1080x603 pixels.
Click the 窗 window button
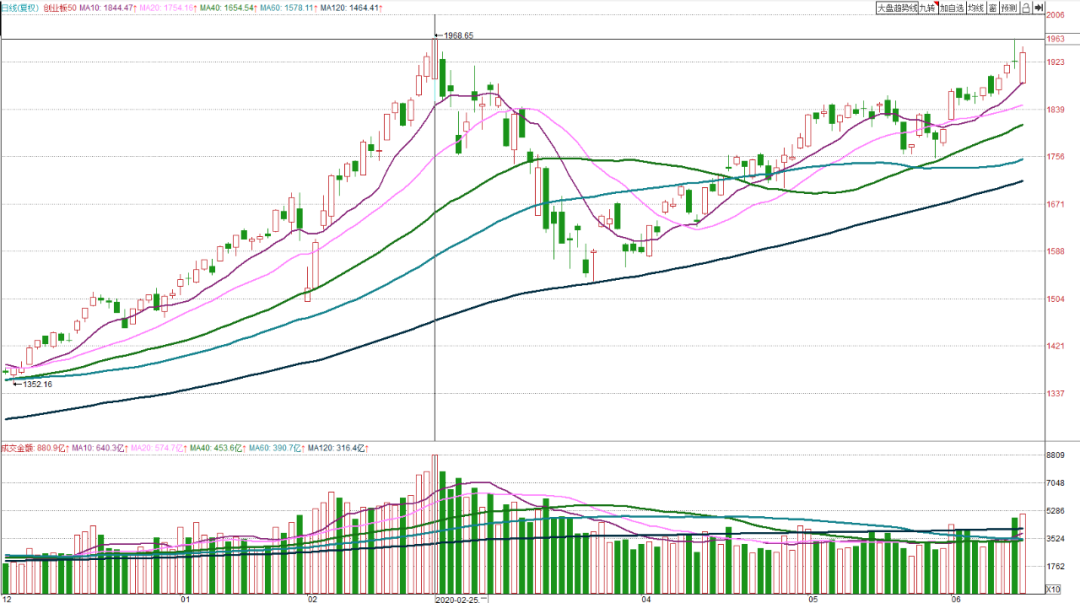(x=993, y=8)
